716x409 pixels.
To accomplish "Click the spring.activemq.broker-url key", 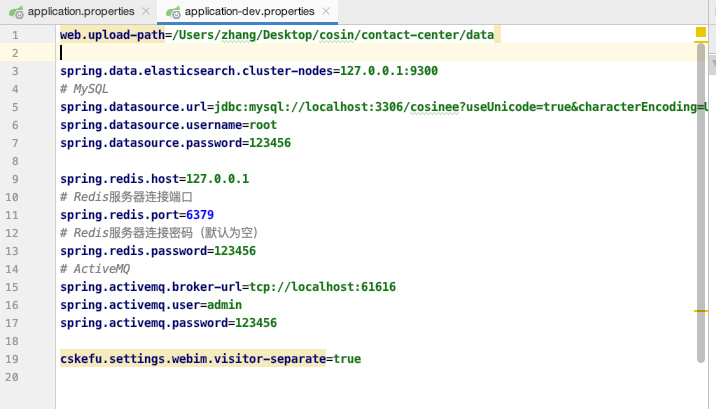I will 151,287.
